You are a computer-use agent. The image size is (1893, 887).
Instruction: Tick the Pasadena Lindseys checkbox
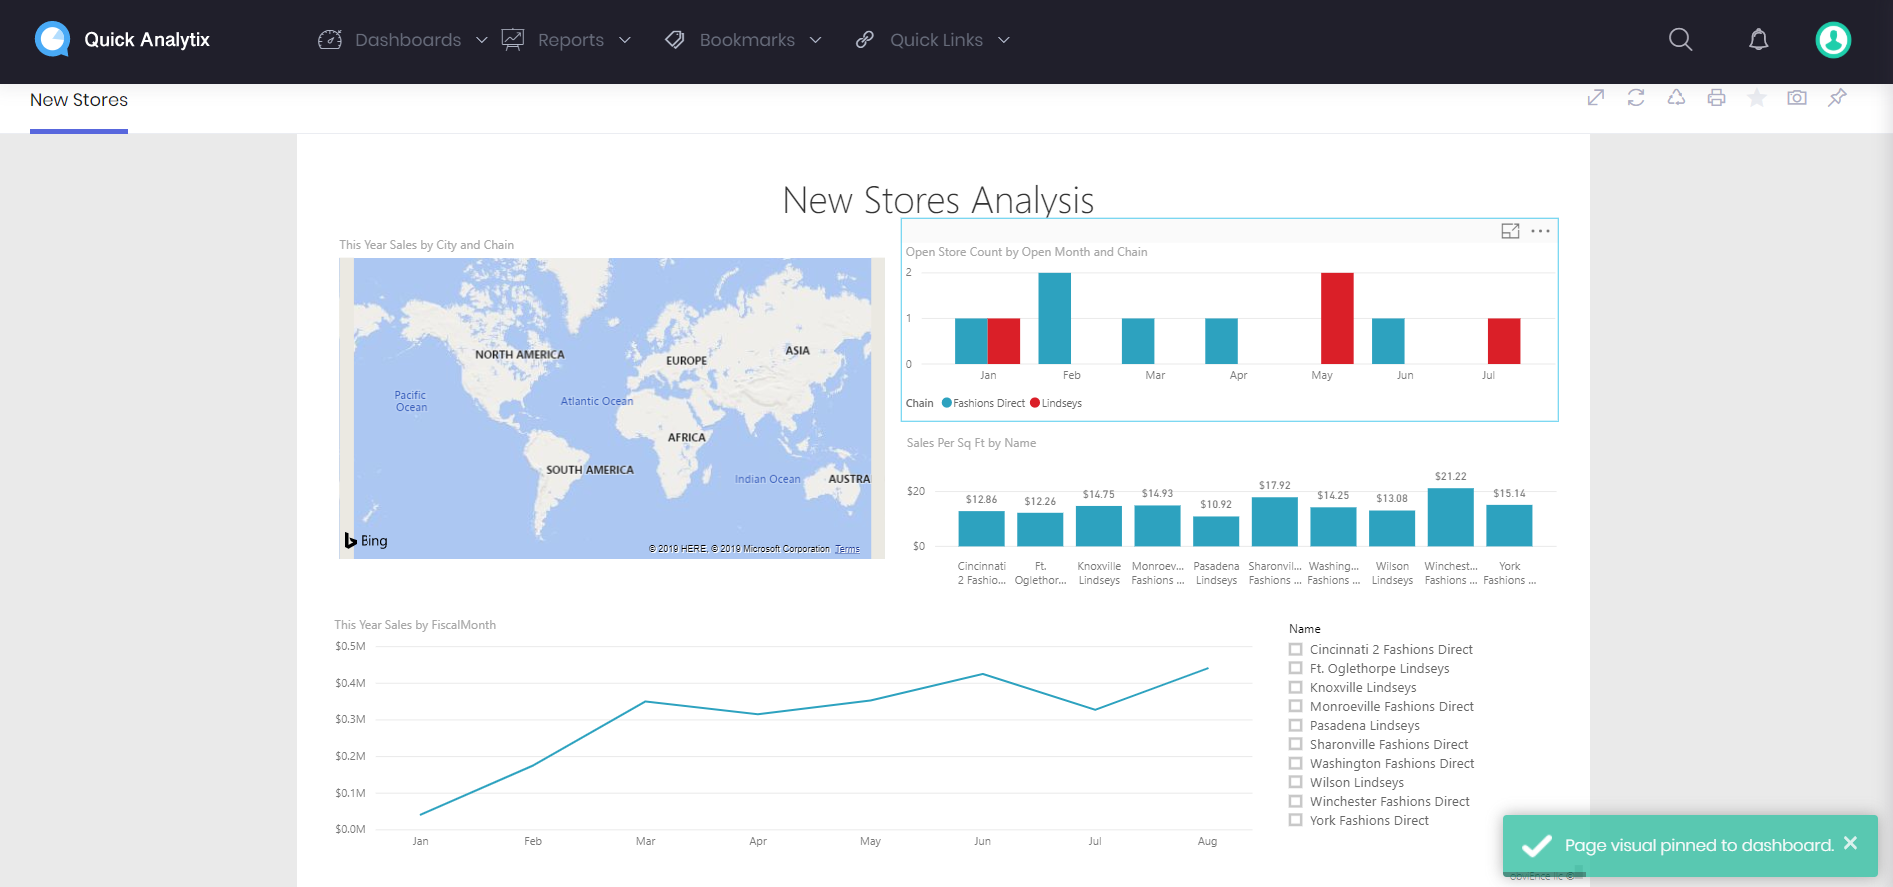click(x=1296, y=726)
